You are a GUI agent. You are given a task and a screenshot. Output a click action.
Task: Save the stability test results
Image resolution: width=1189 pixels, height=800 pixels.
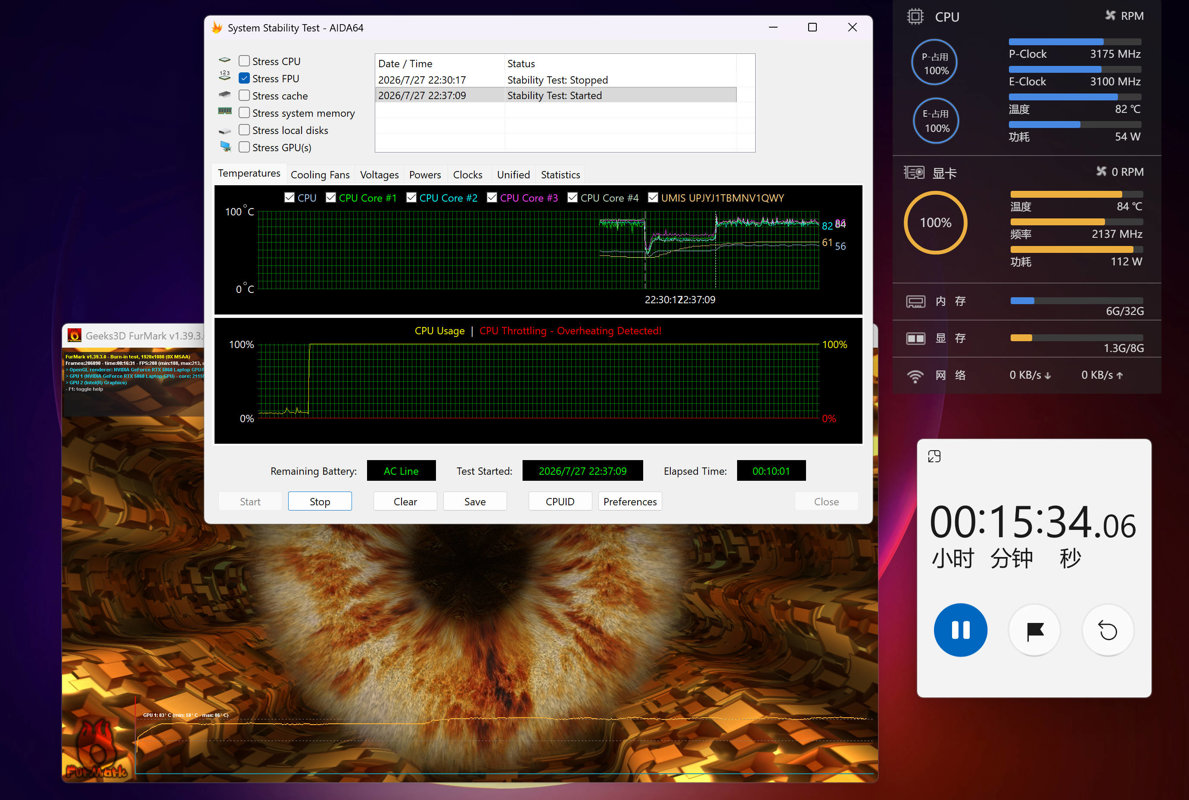pyautogui.click(x=475, y=501)
